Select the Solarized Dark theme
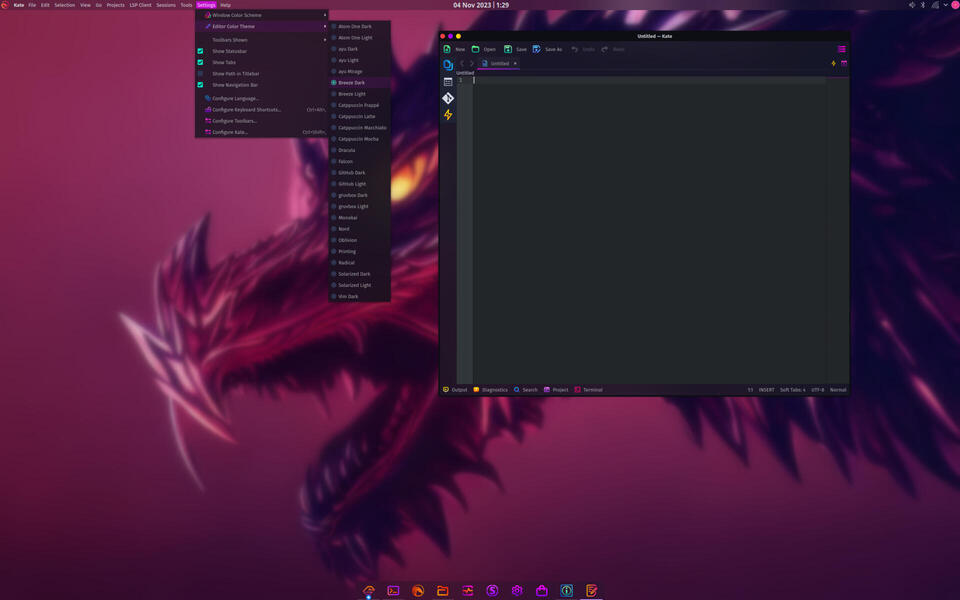This screenshot has width=960, height=600. [x=359, y=274]
